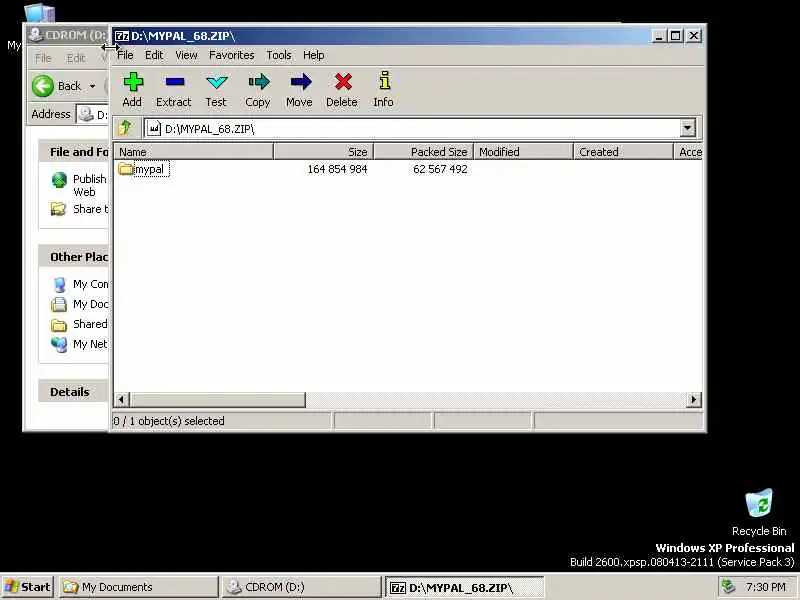Open the 7-Zip Help menu
The width and height of the screenshot is (800, 600).
point(314,55)
